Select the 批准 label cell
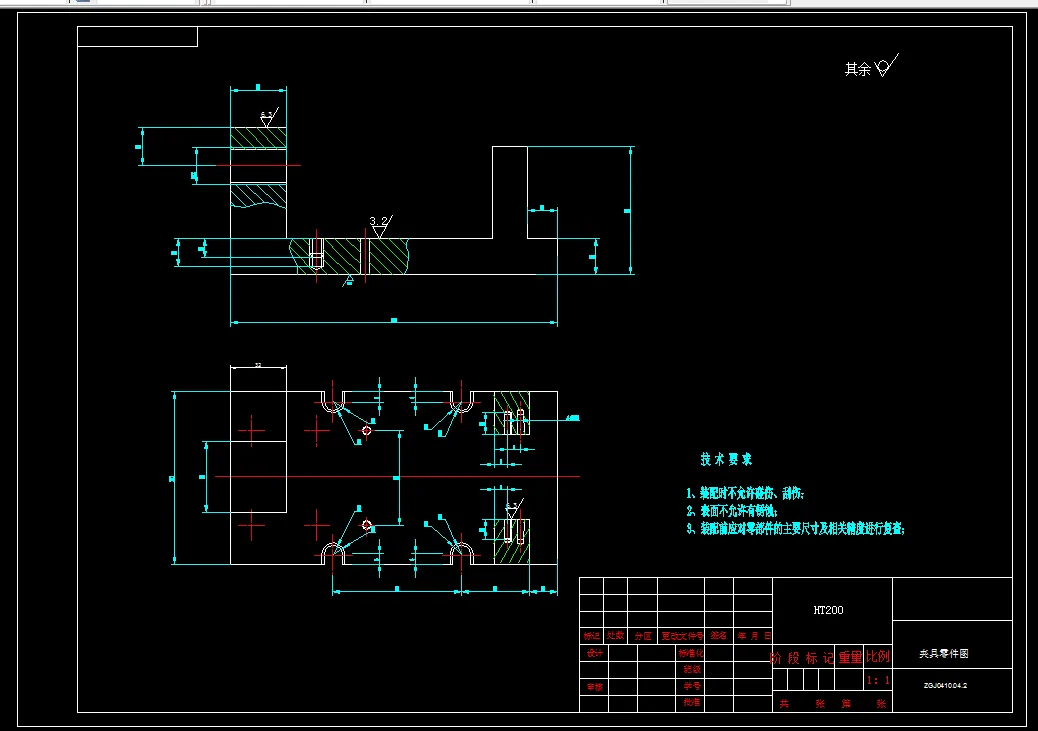 click(x=691, y=702)
